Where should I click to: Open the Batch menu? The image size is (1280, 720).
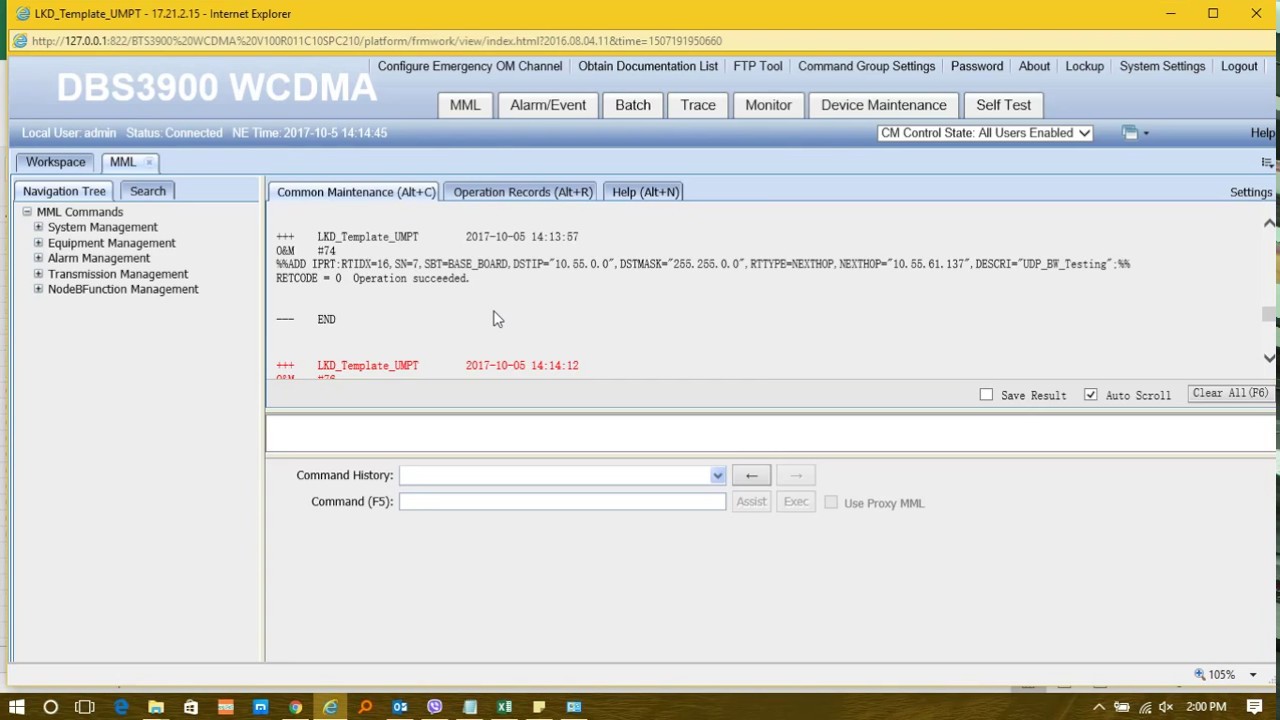pyautogui.click(x=633, y=105)
